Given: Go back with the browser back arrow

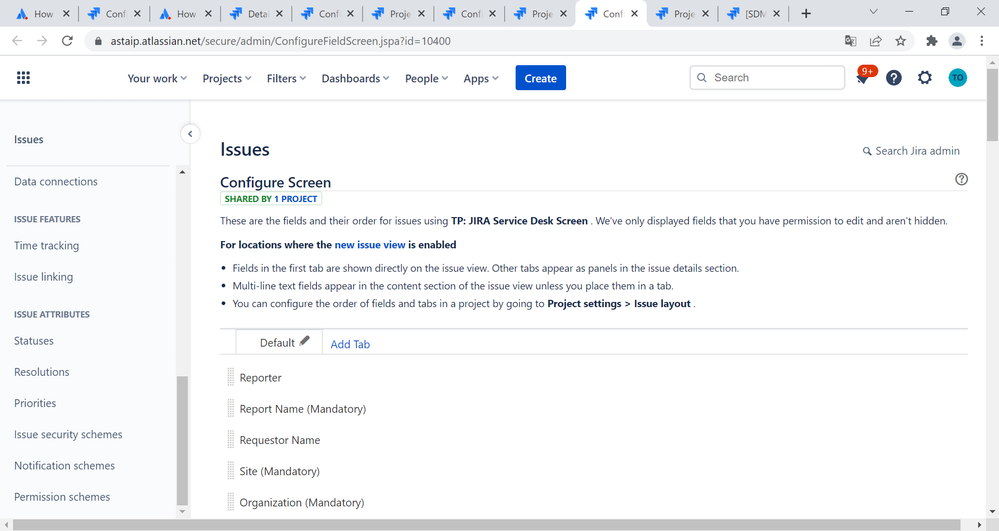Looking at the screenshot, I should [17, 41].
